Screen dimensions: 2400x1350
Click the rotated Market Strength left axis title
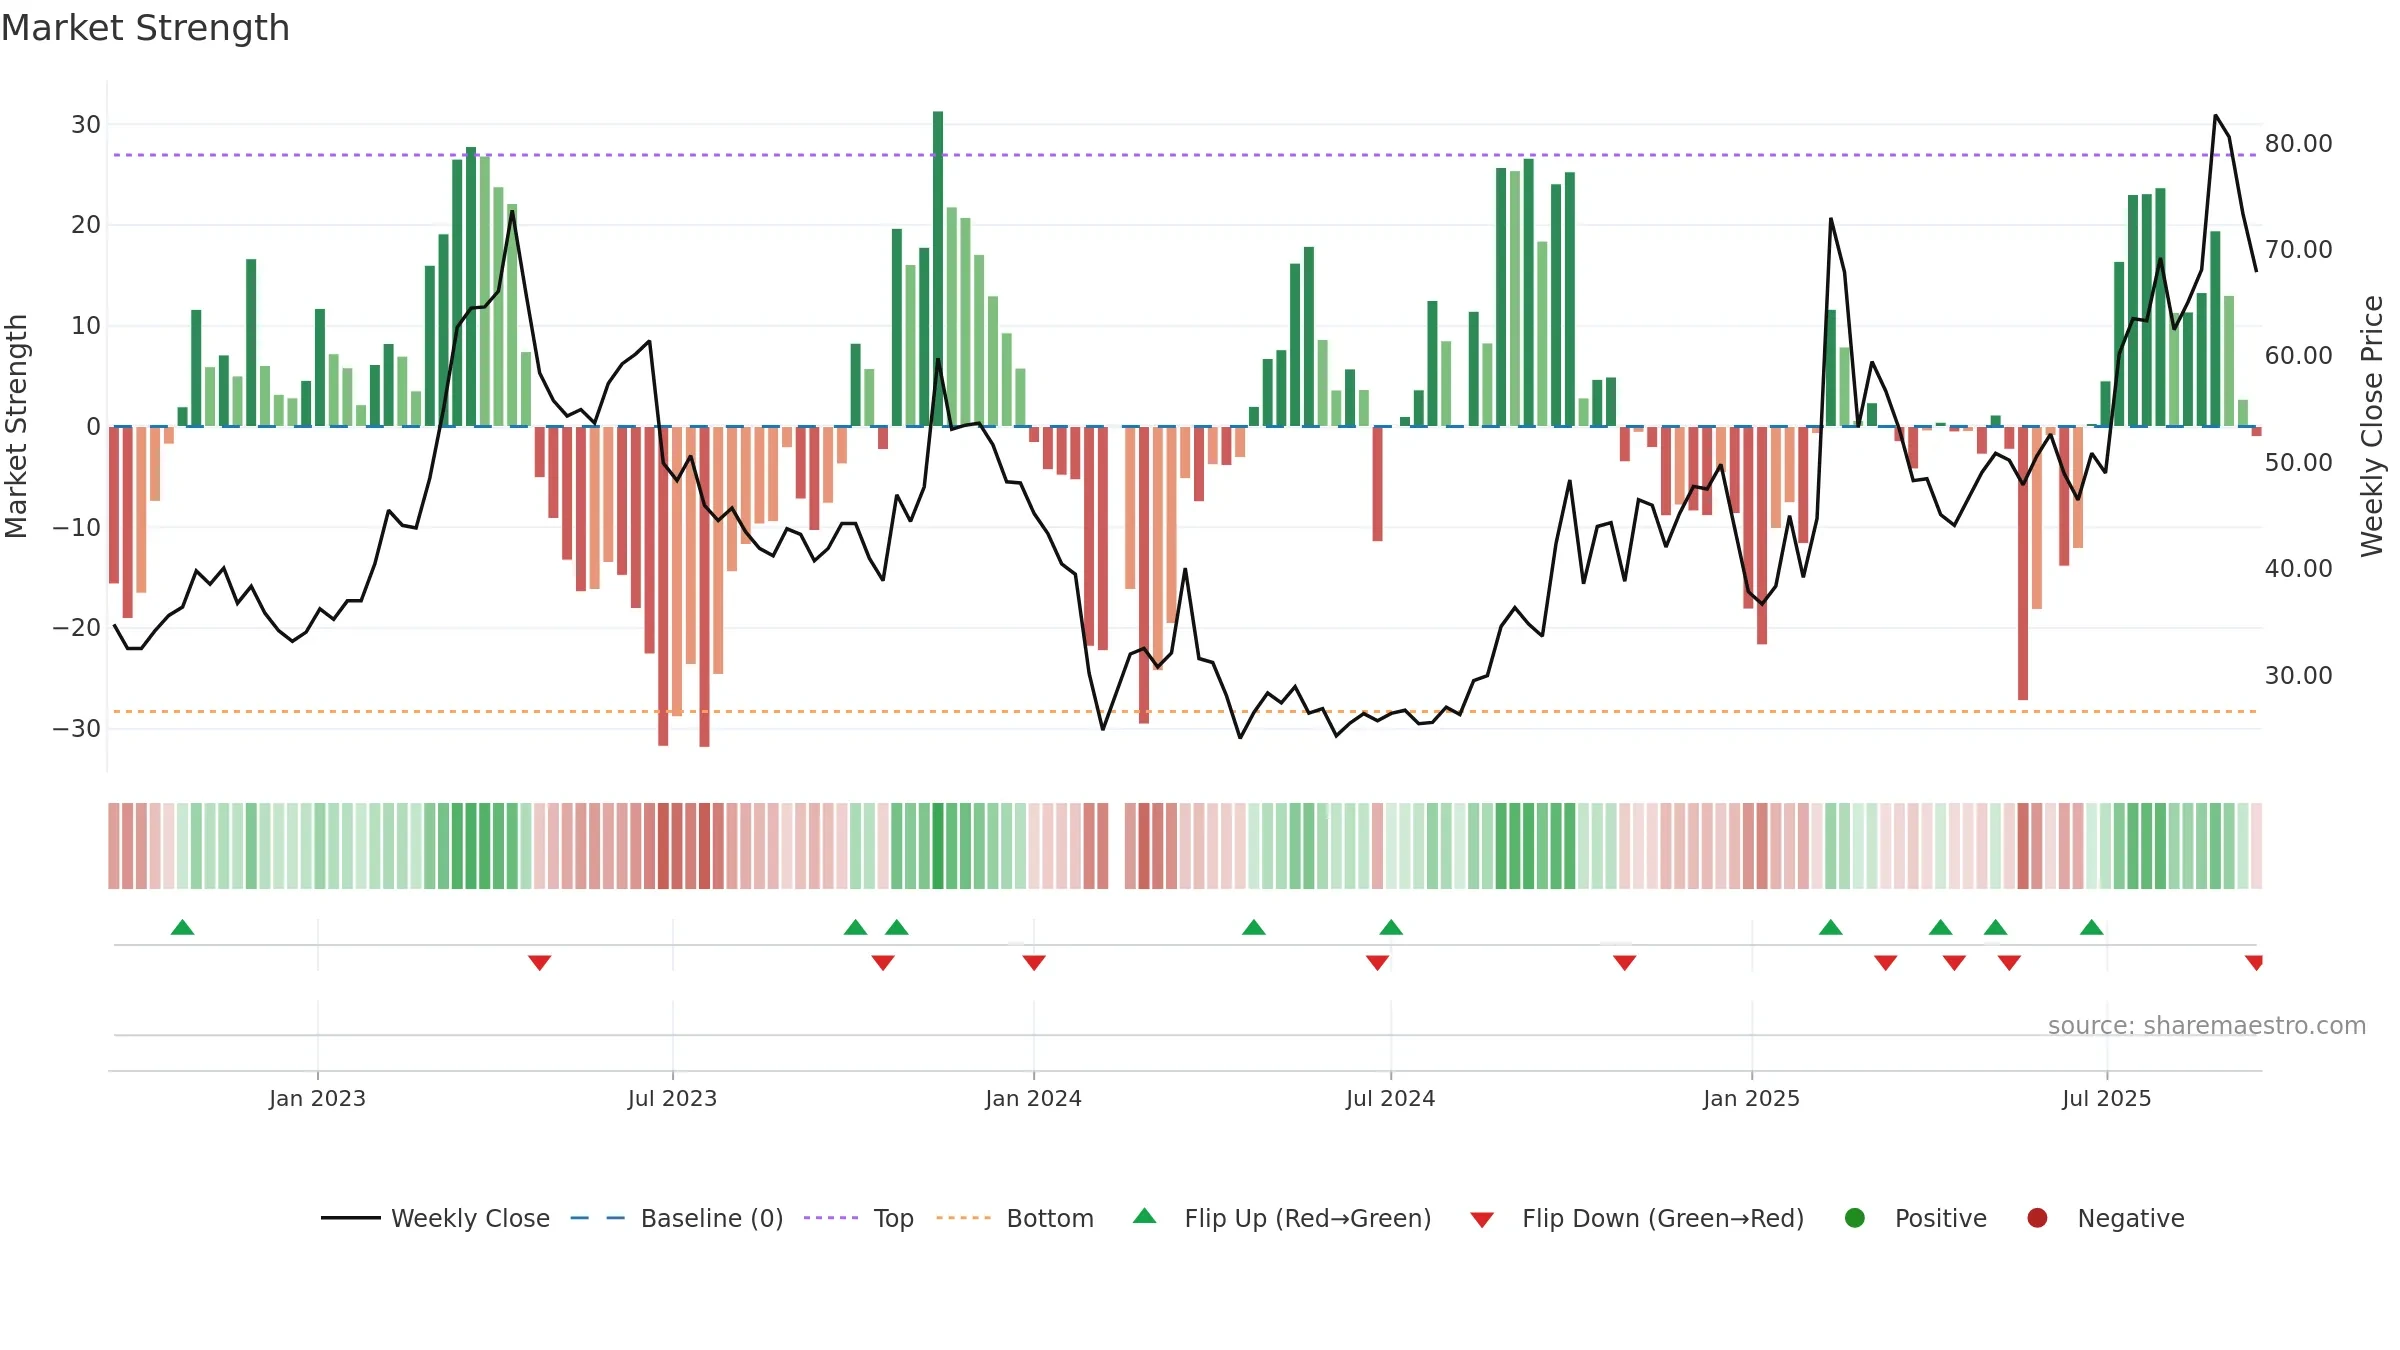click(16, 426)
